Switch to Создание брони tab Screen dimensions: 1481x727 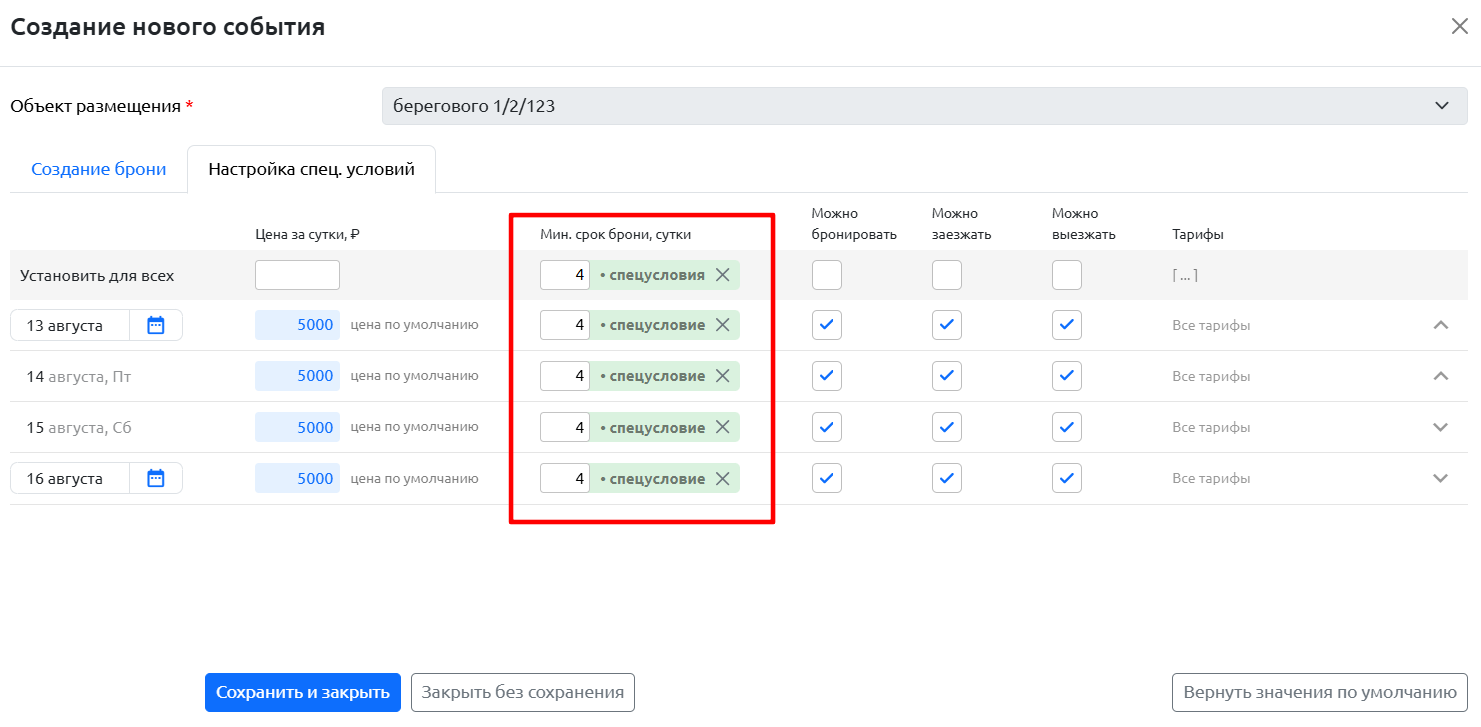99,169
